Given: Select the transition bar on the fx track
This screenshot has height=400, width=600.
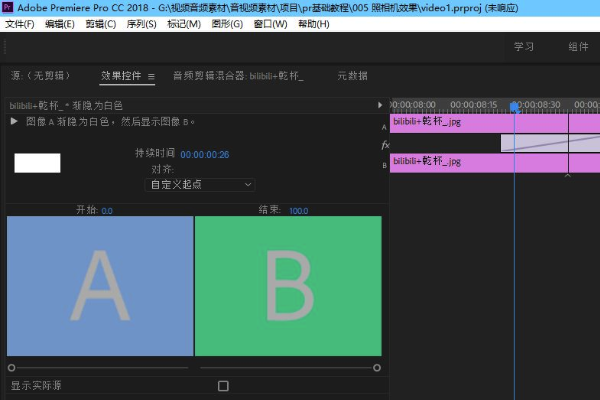Looking at the screenshot, I should click(550, 143).
